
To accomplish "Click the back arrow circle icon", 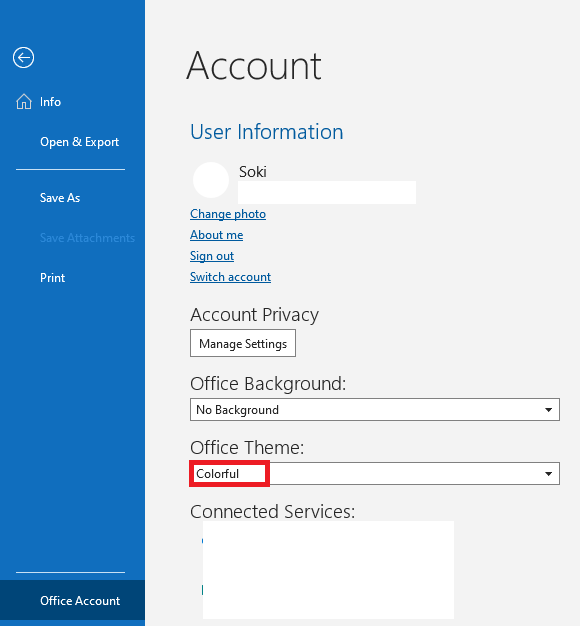I will click(23, 58).
